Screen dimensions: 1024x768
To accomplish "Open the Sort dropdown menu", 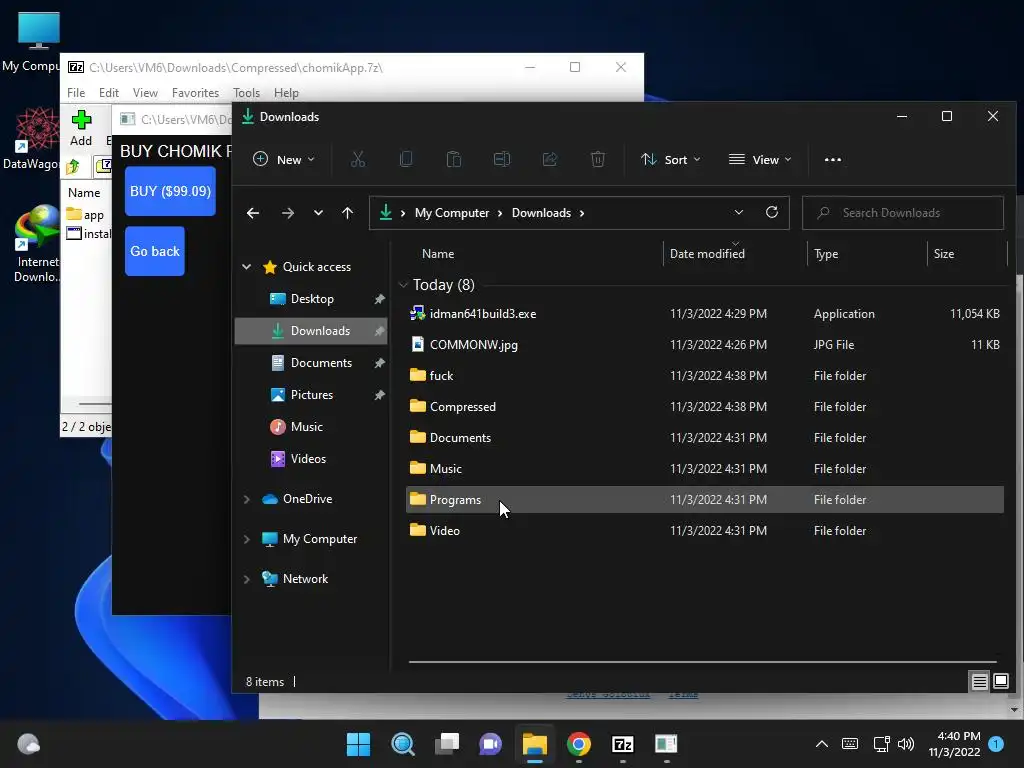I will (671, 159).
